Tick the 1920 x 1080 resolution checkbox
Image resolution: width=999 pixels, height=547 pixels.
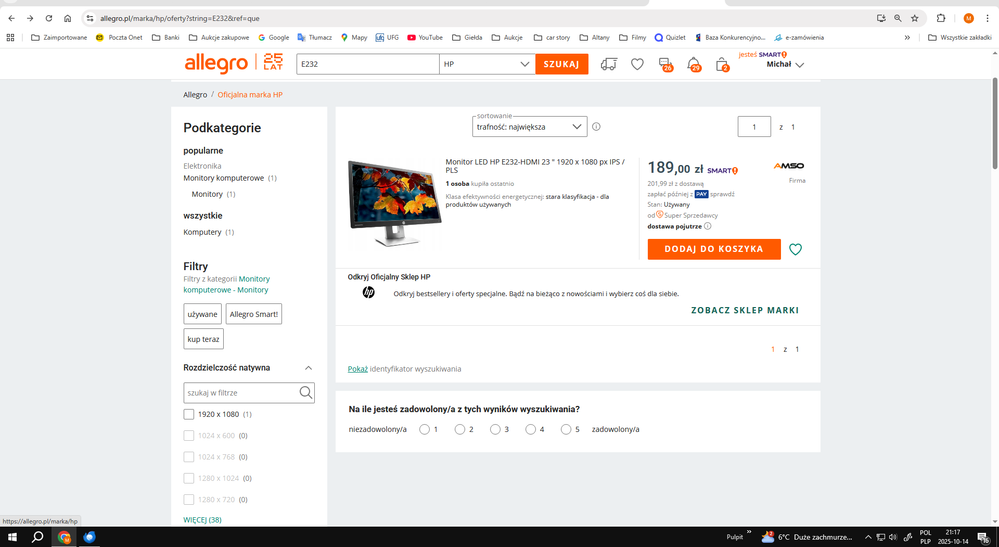[x=189, y=414]
